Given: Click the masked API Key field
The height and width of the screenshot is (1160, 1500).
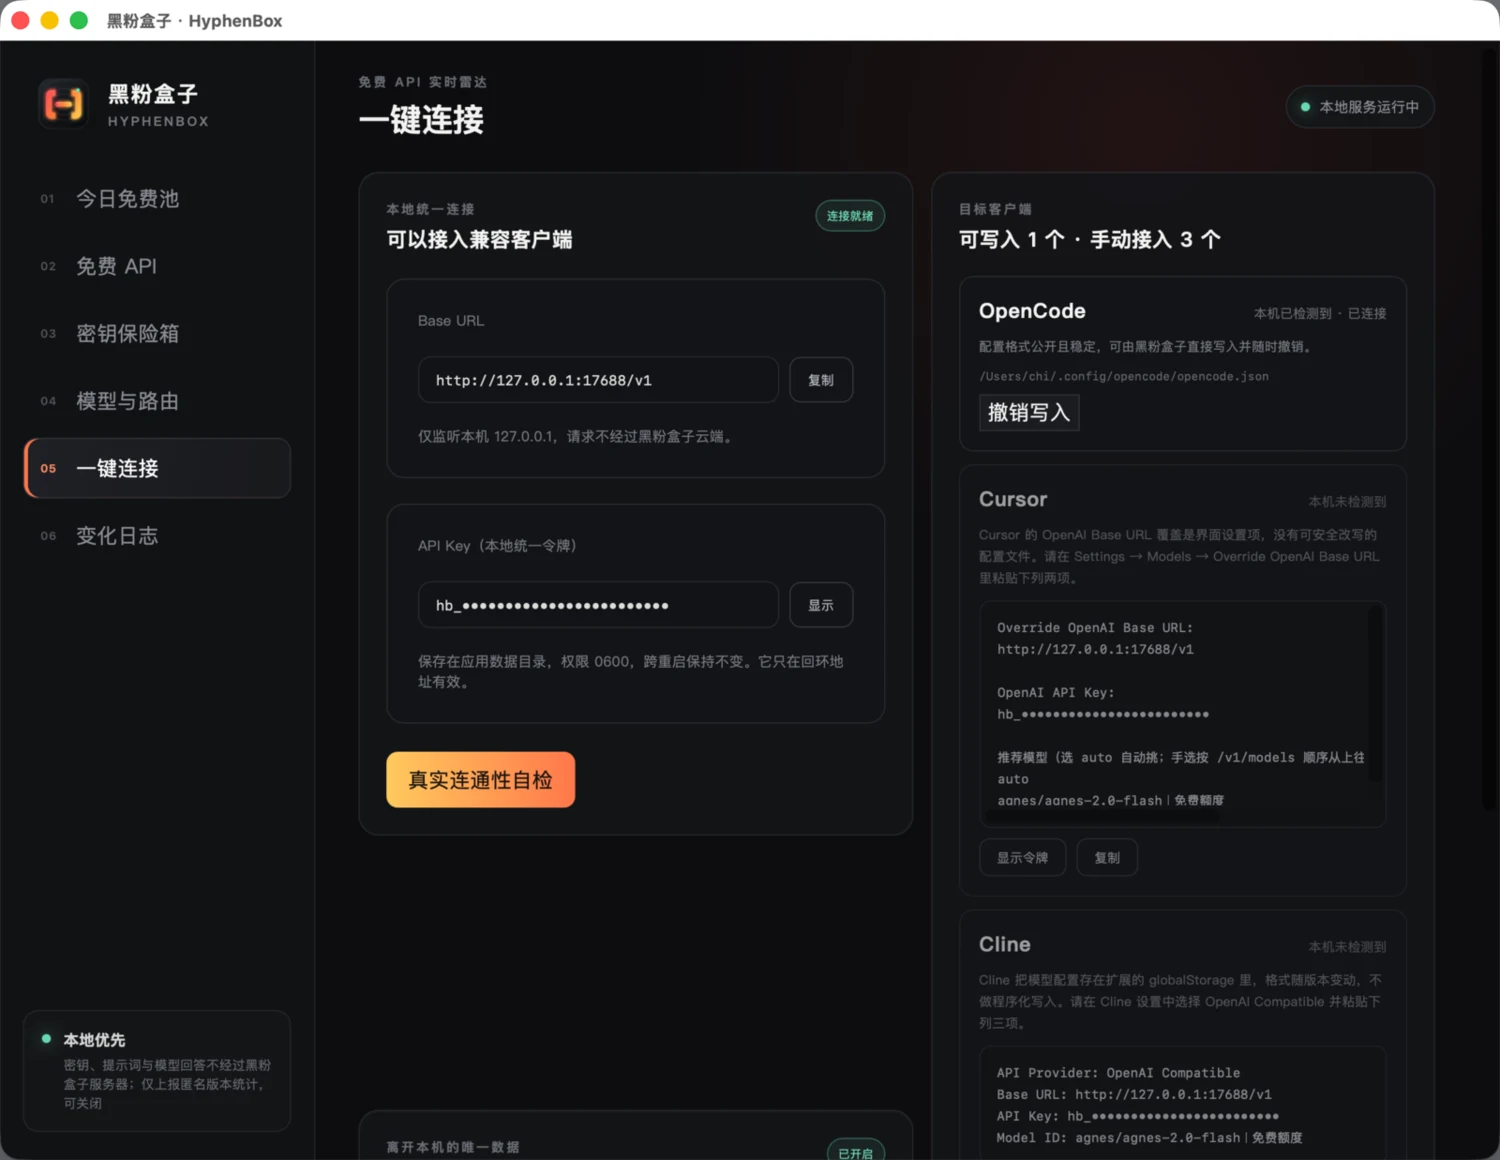Looking at the screenshot, I should pos(598,605).
